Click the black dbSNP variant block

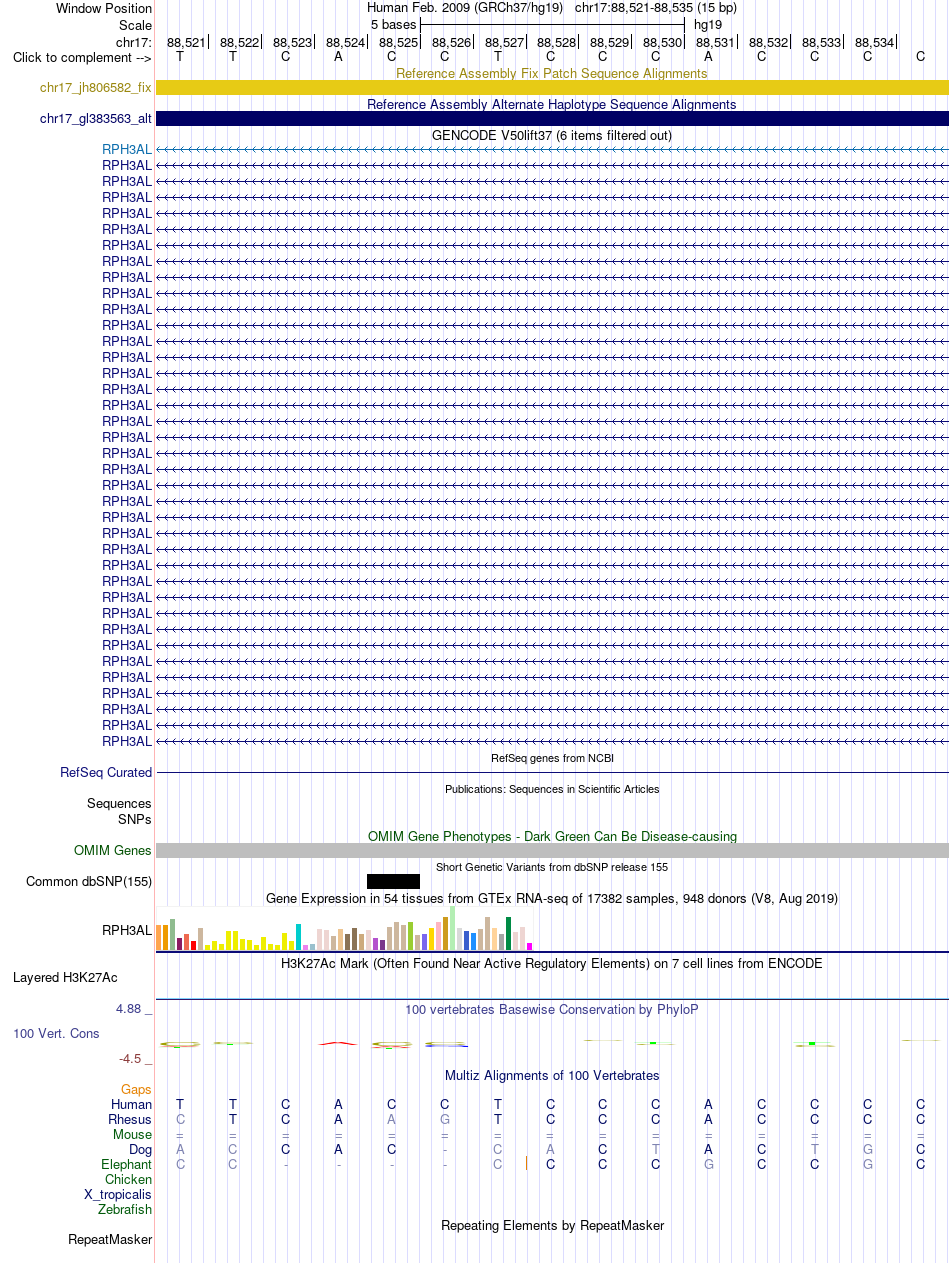tap(393, 881)
